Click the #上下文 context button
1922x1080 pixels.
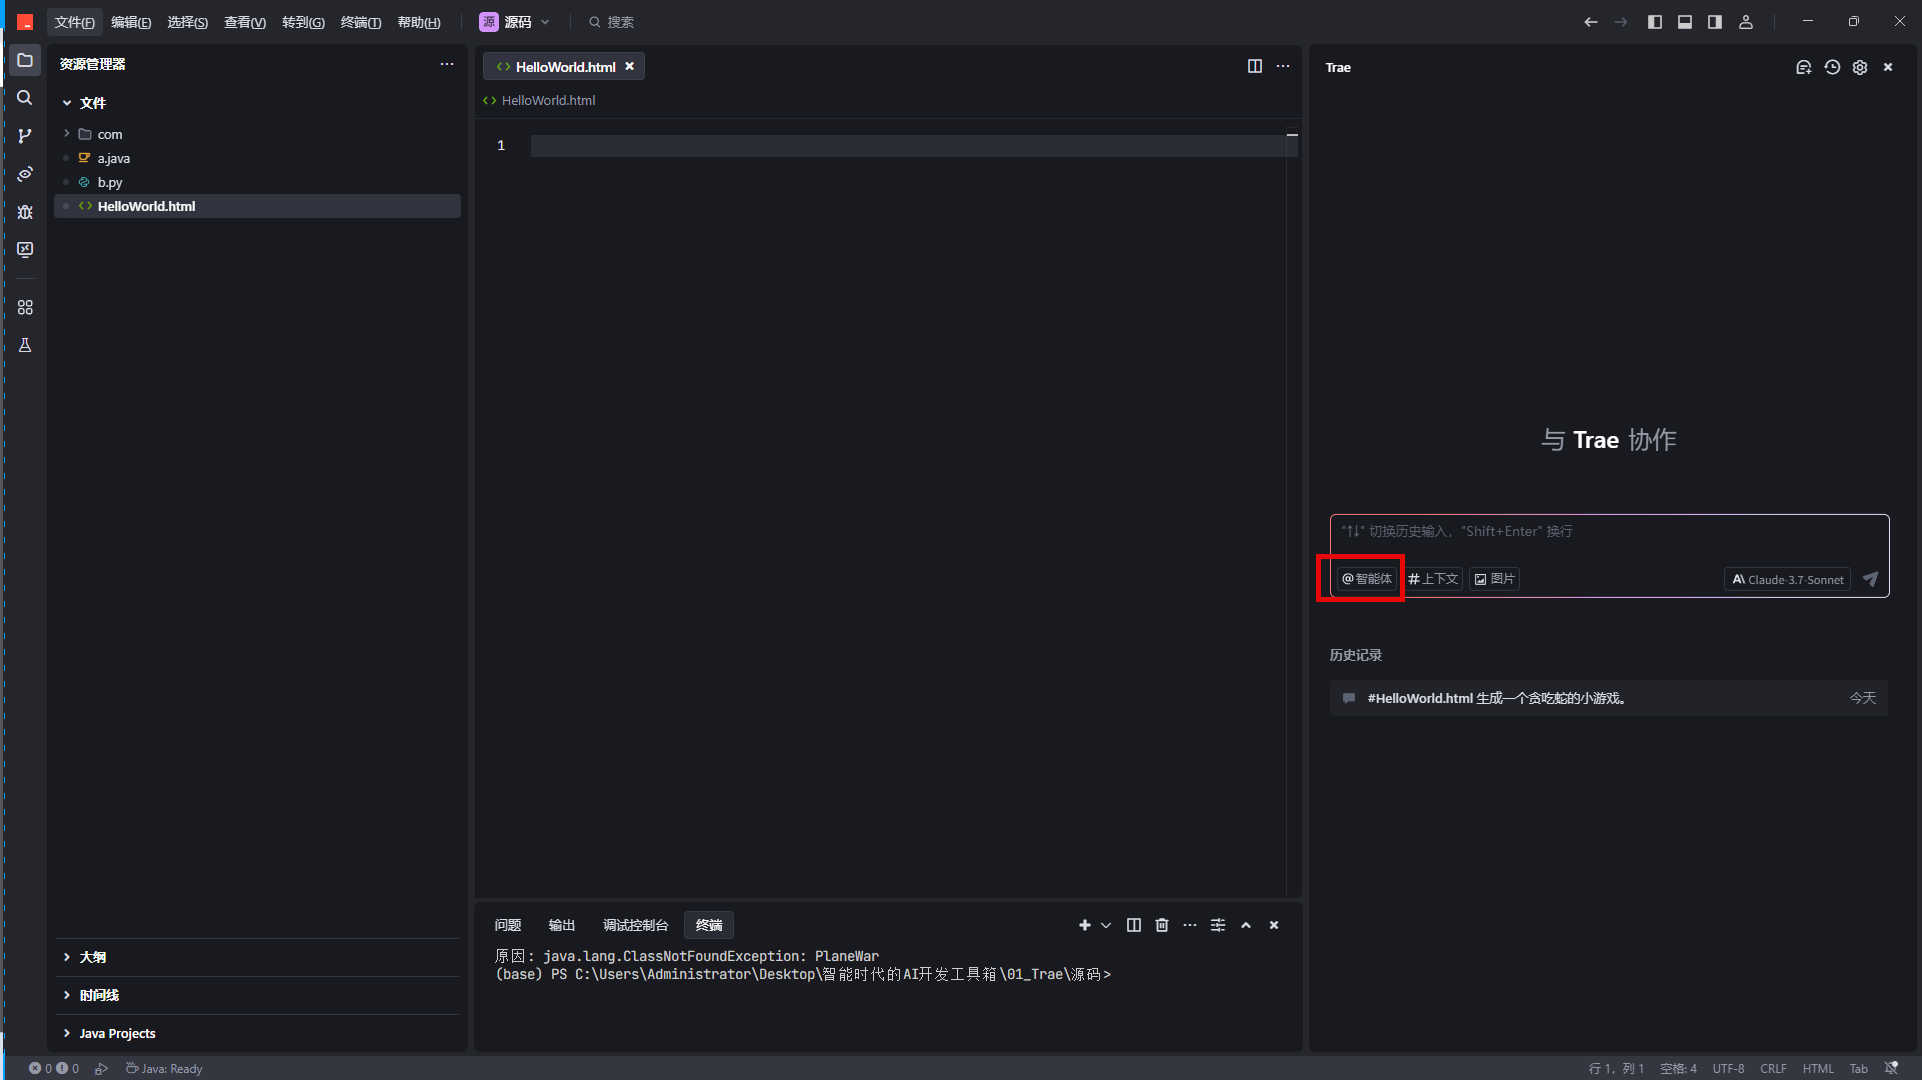pos(1433,578)
